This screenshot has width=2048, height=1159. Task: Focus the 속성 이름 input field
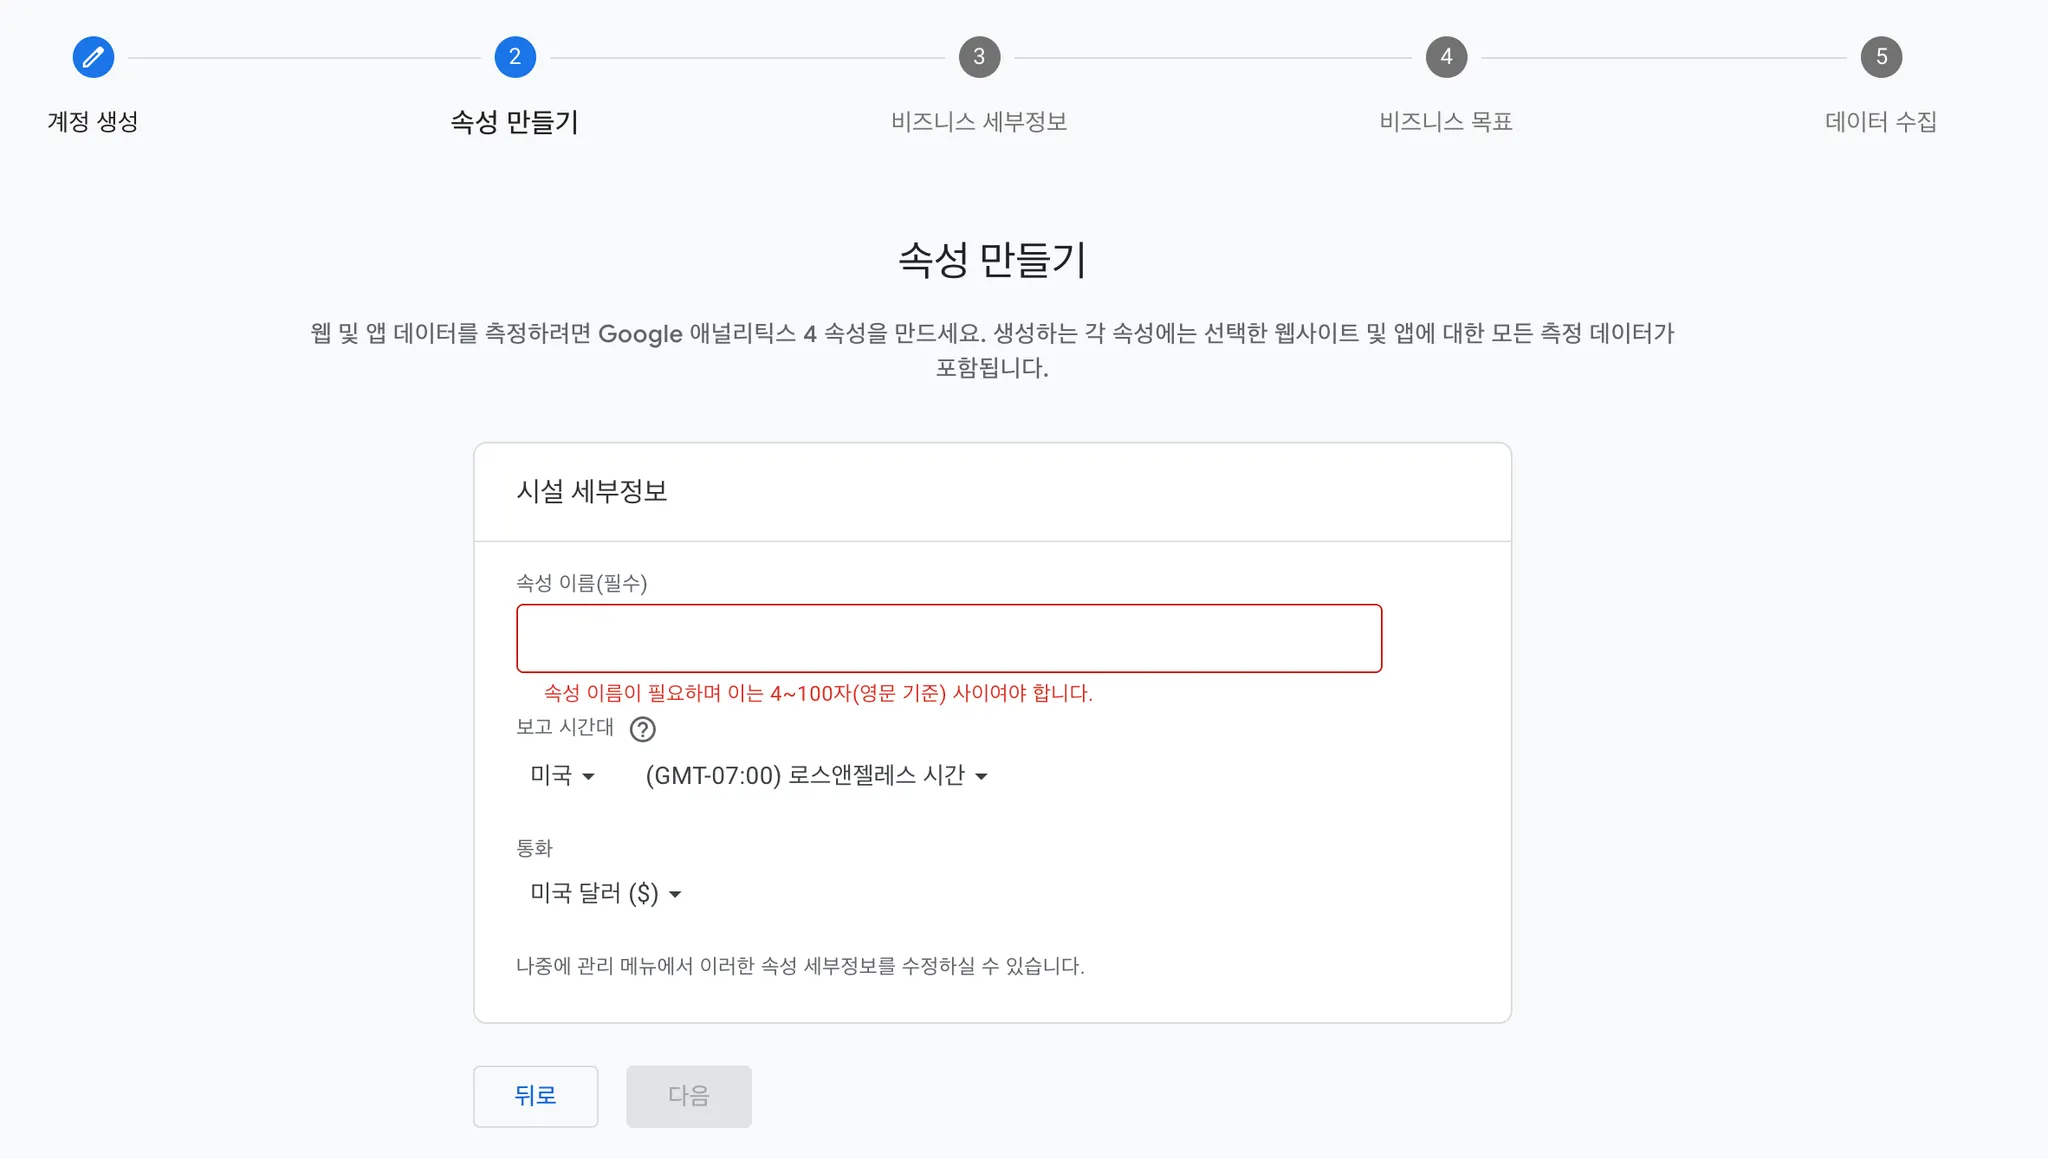point(948,638)
